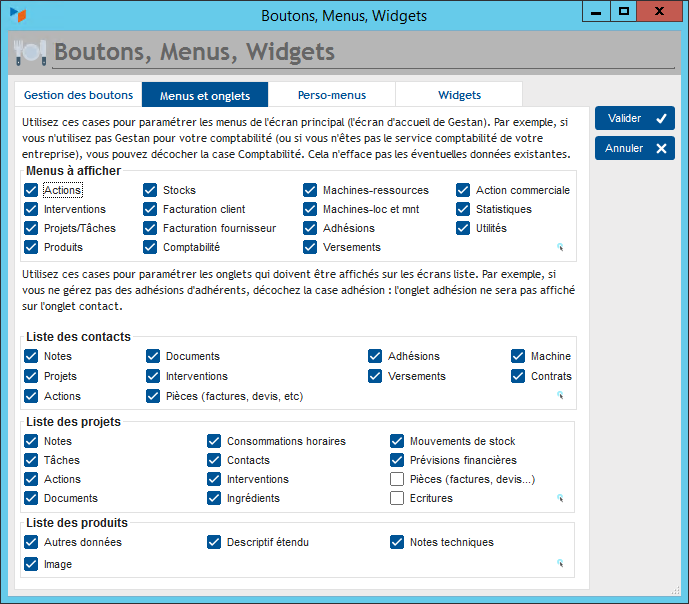
Task: Click the cursor icon in Liste des contacts group
Action: tap(561, 395)
